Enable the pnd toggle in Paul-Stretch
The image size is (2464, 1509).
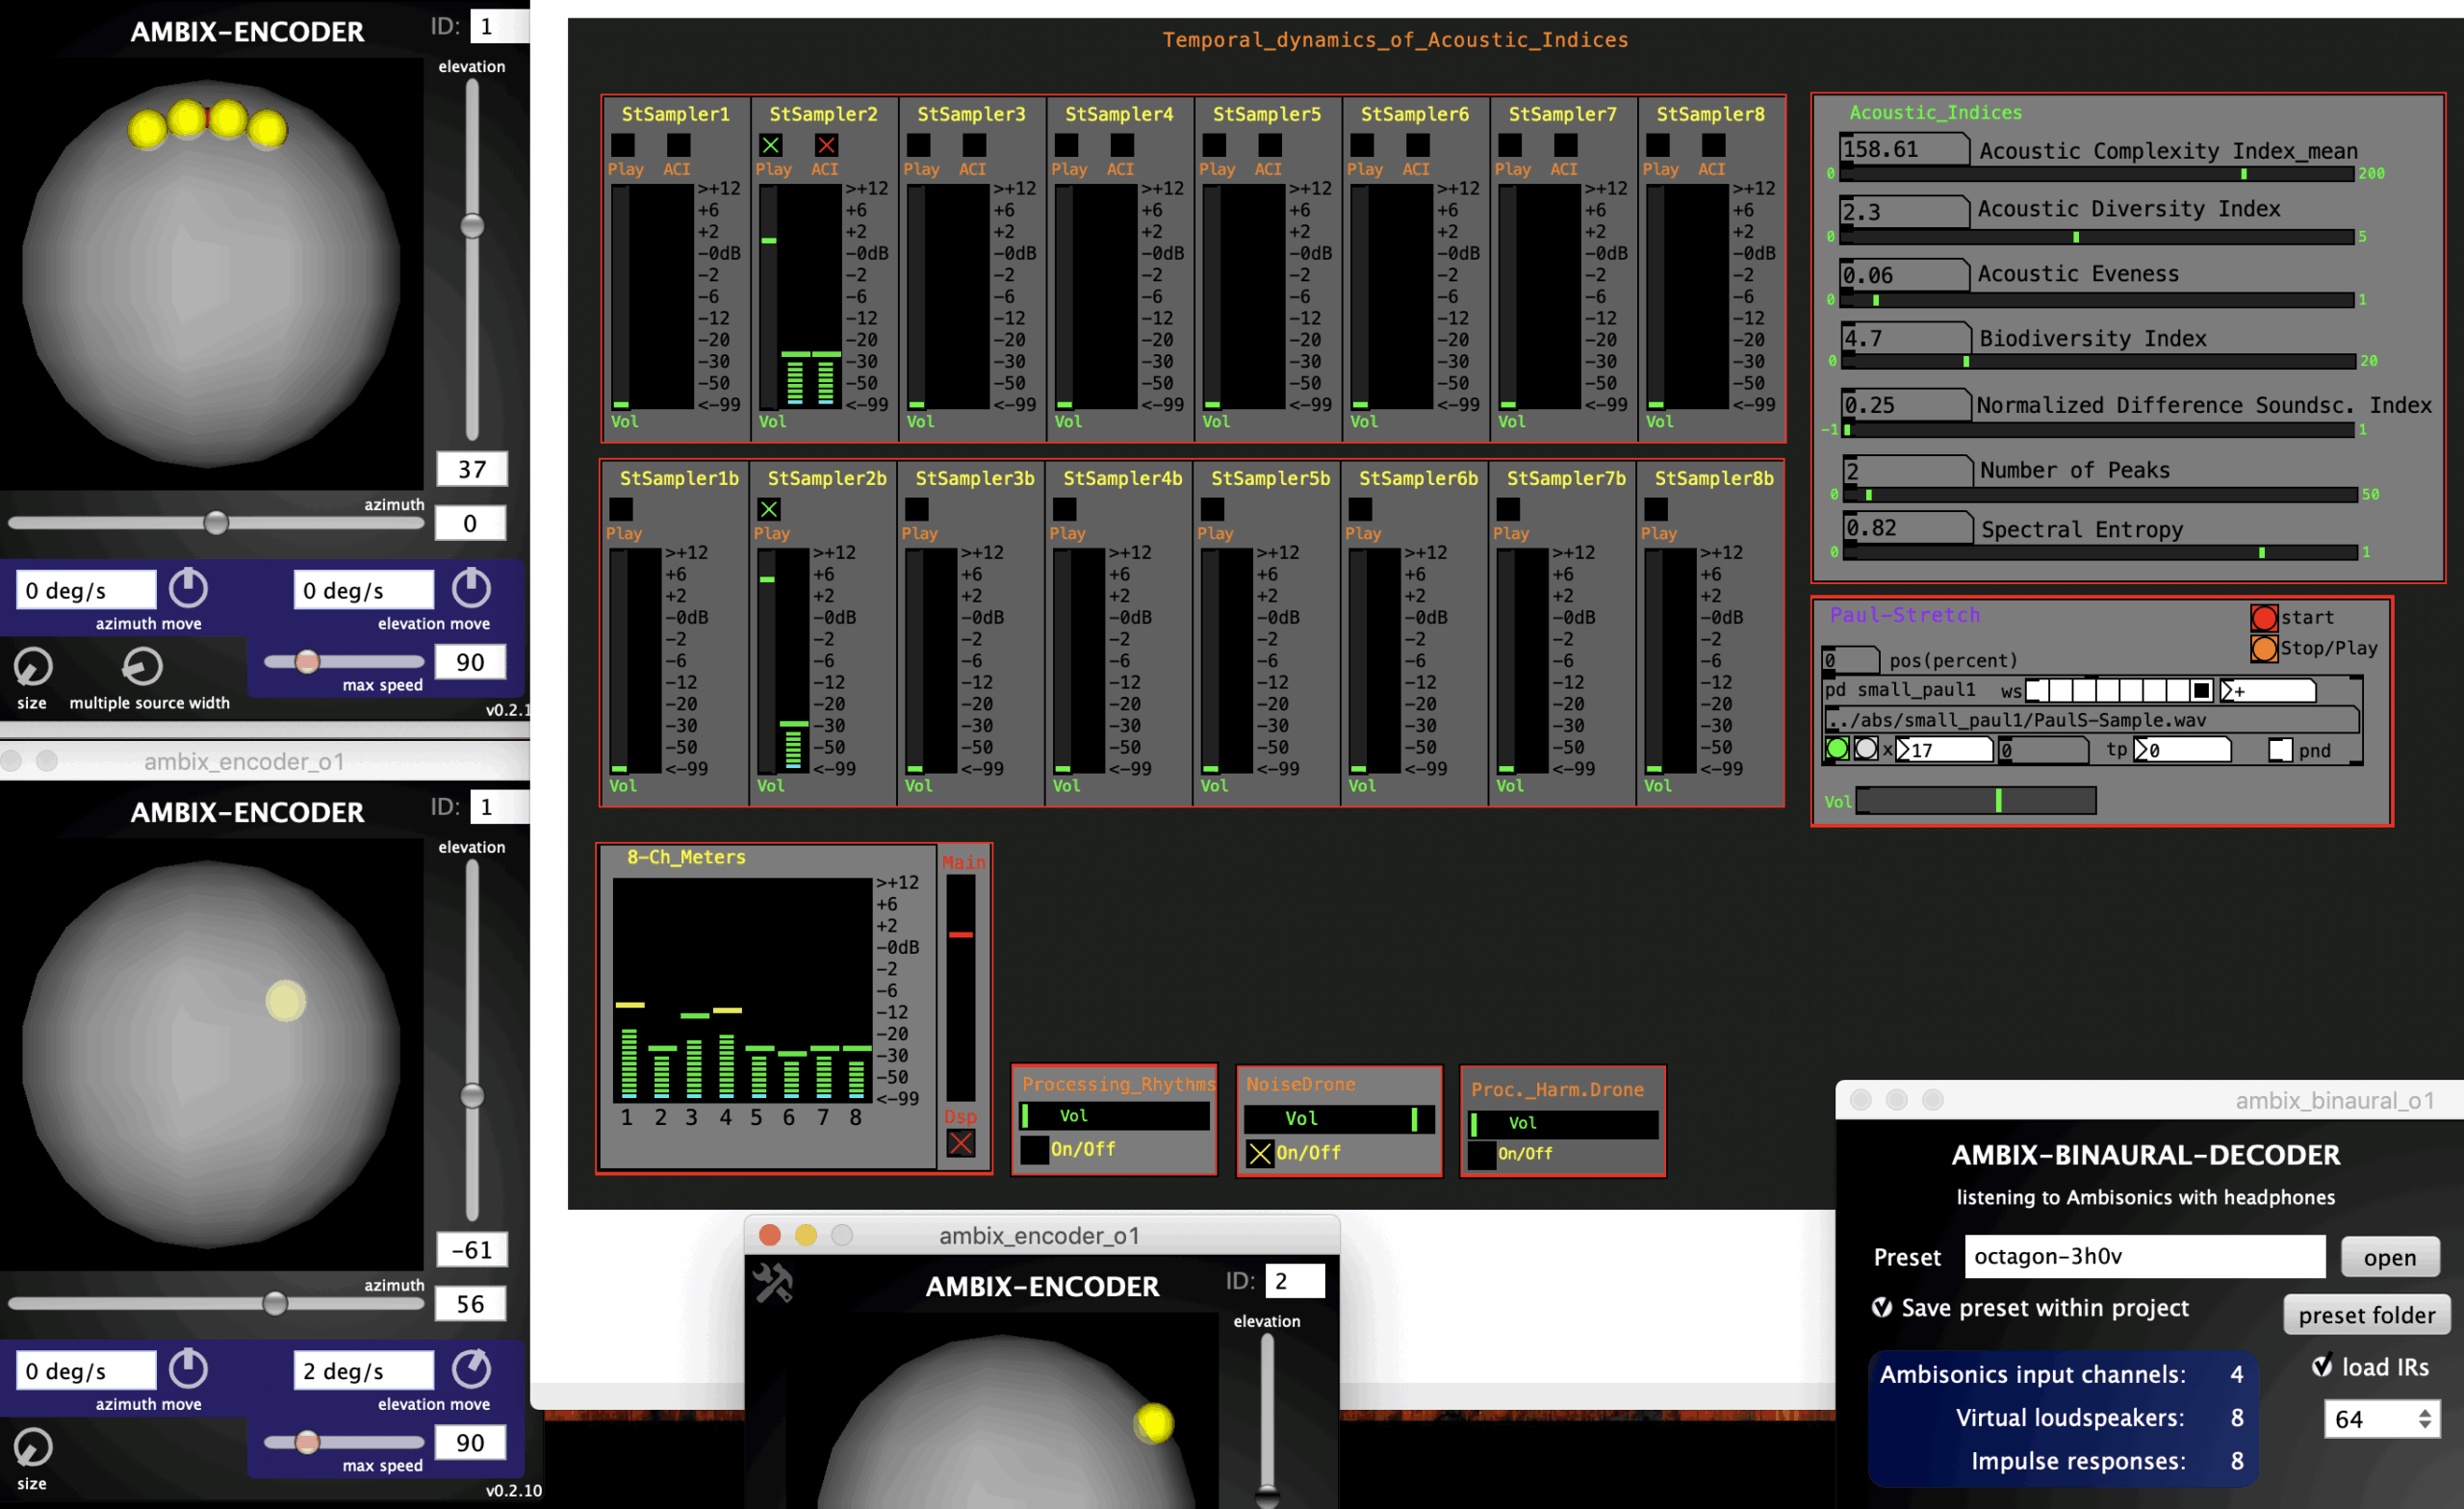2280,750
